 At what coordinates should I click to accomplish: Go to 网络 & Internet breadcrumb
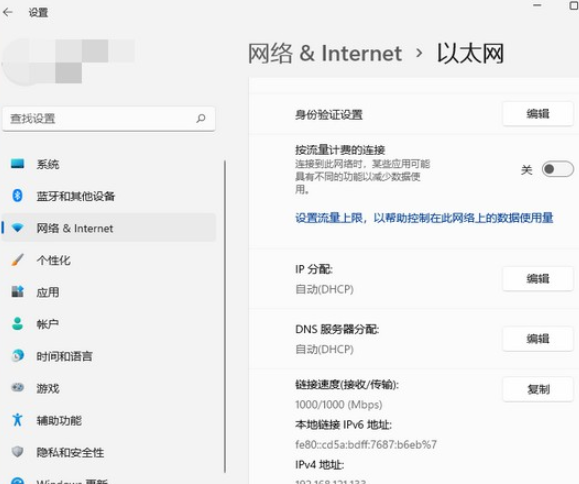click(325, 54)
